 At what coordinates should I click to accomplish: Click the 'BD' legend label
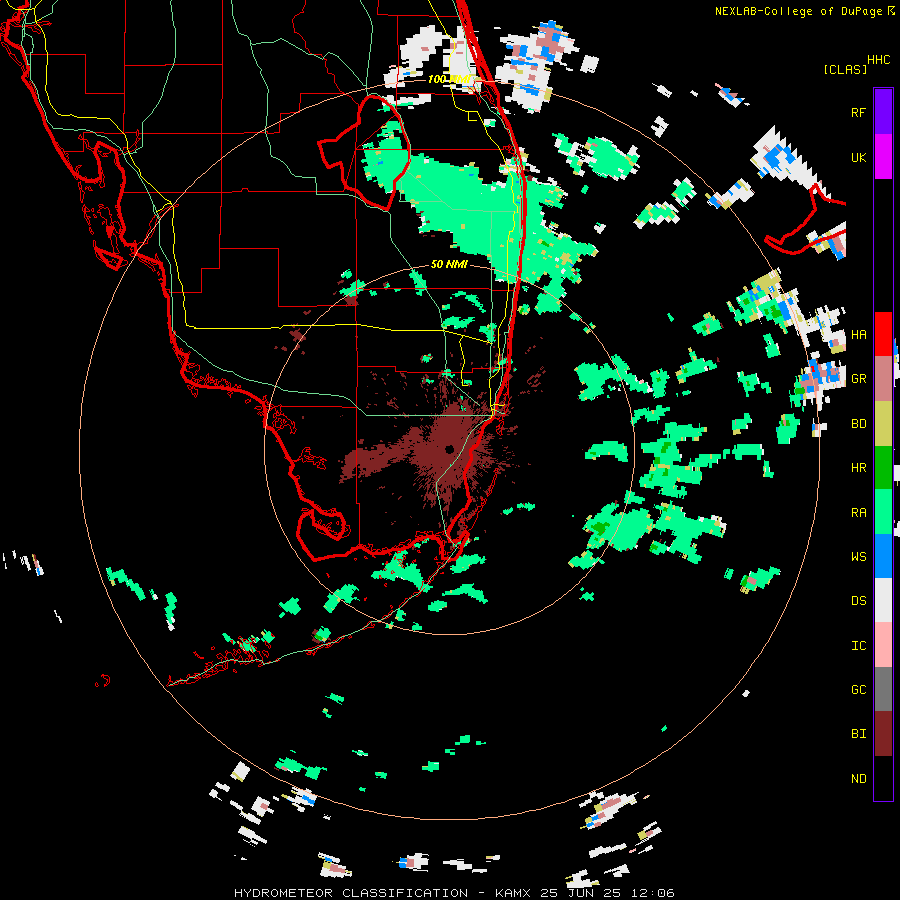click(858, 424)
